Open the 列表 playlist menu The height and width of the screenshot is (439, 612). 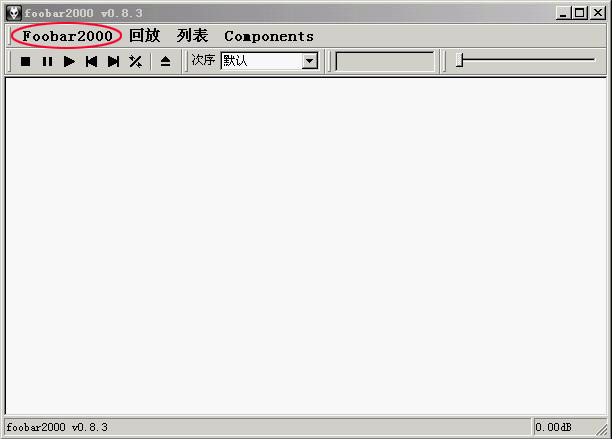[x=192, y=36]
